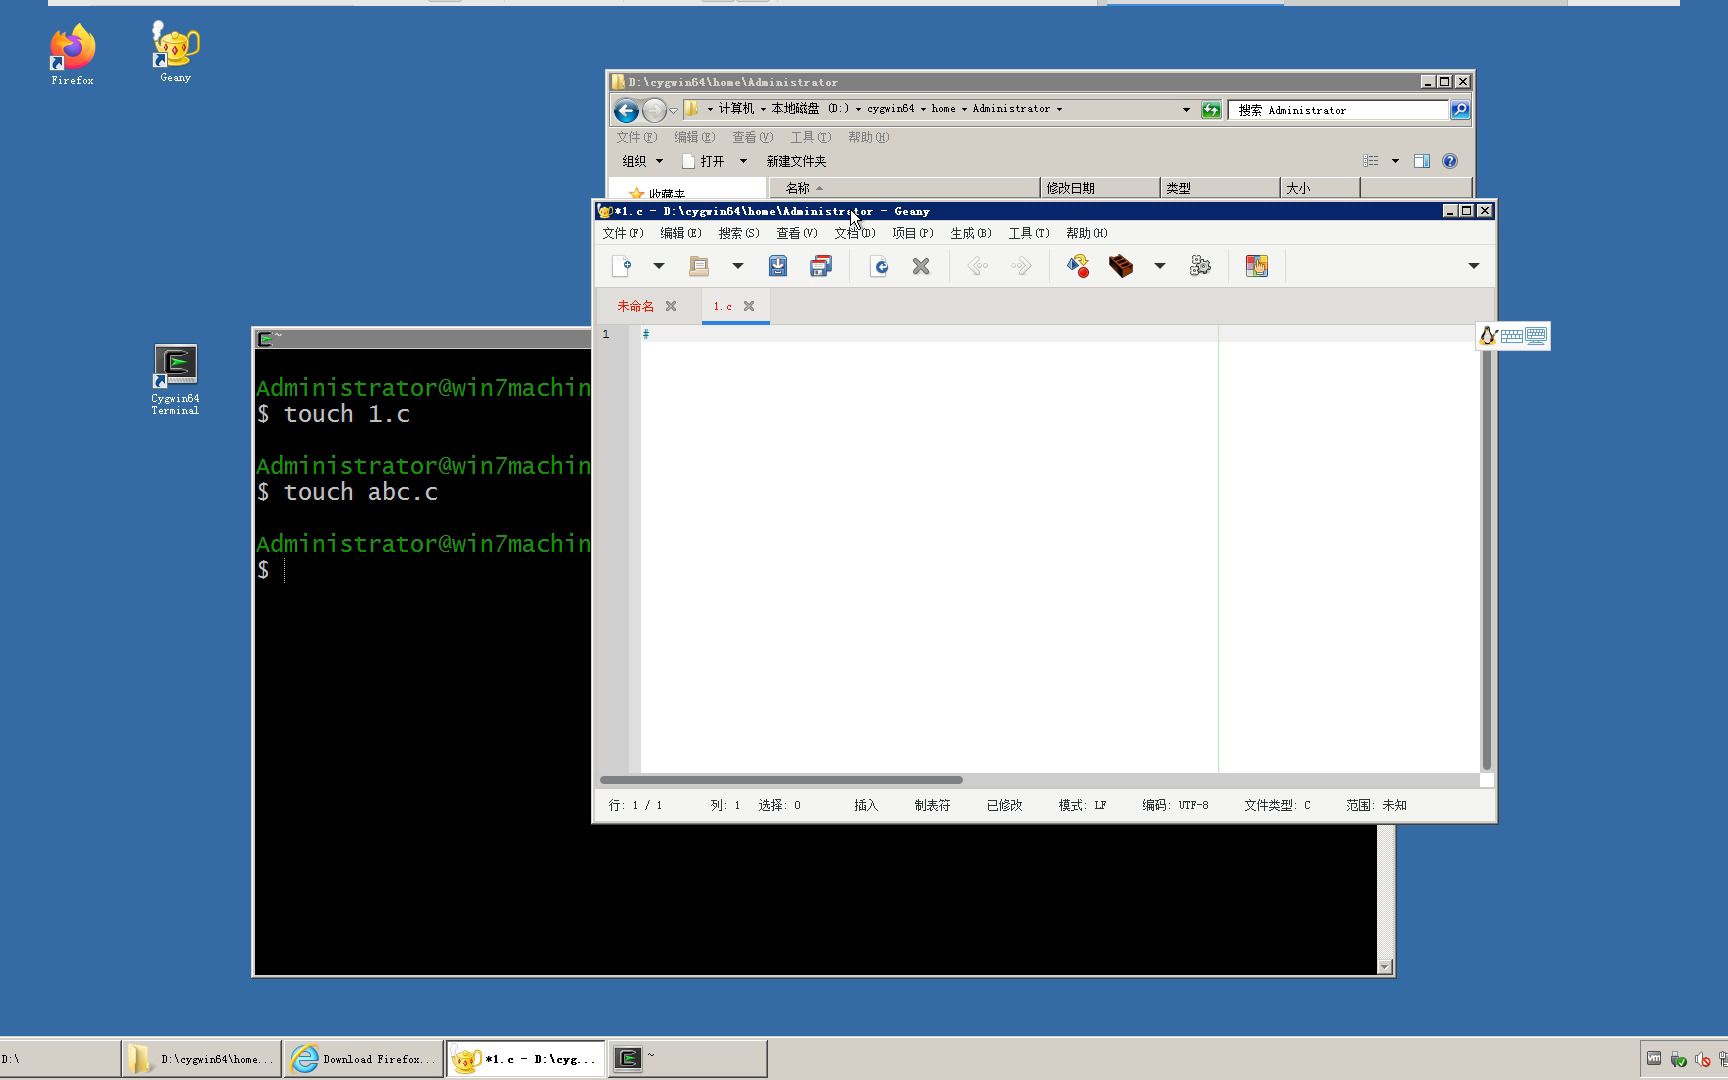The width and height of the screenshot is (1728, 1080).
Task: Open Geany's 文件(F) menu
Action: point(623,233)
